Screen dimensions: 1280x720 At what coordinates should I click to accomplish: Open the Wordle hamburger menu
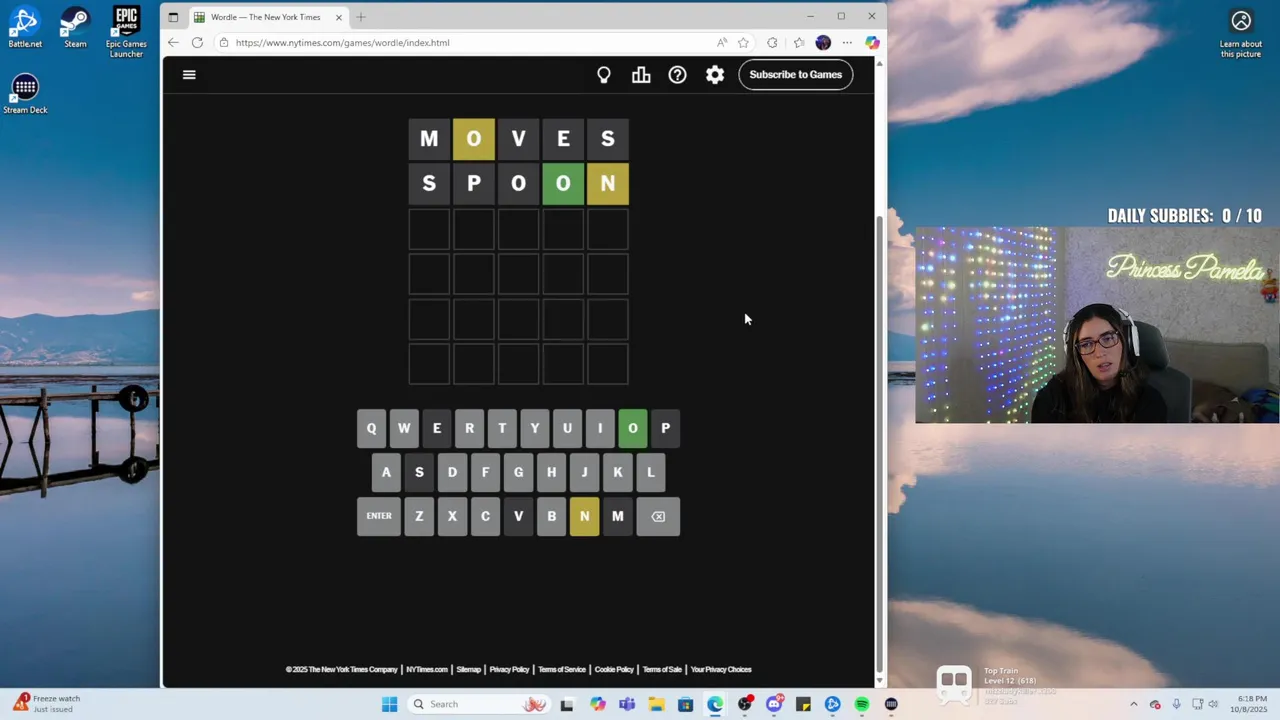click(x=189, y=74)
